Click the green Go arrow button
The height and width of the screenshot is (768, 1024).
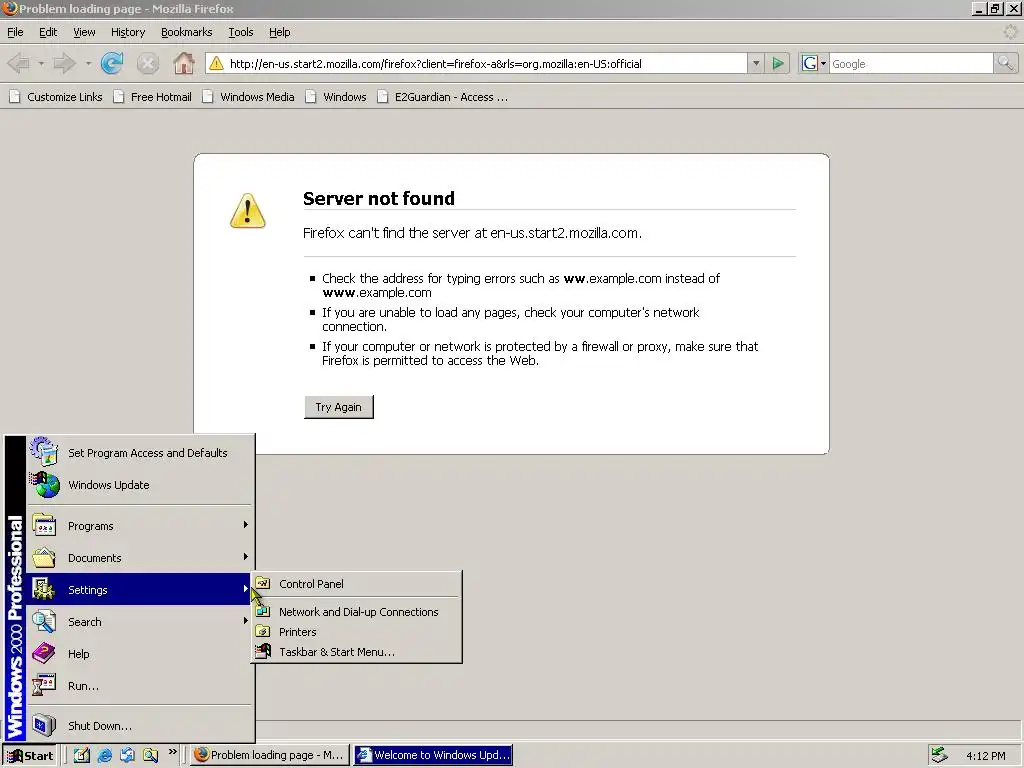(x=778, y=63)
